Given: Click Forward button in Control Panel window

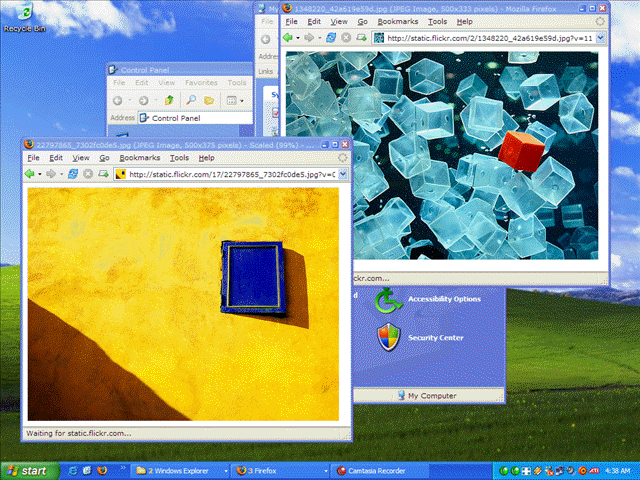Looking at the screenshot, I should coord(143,100).
